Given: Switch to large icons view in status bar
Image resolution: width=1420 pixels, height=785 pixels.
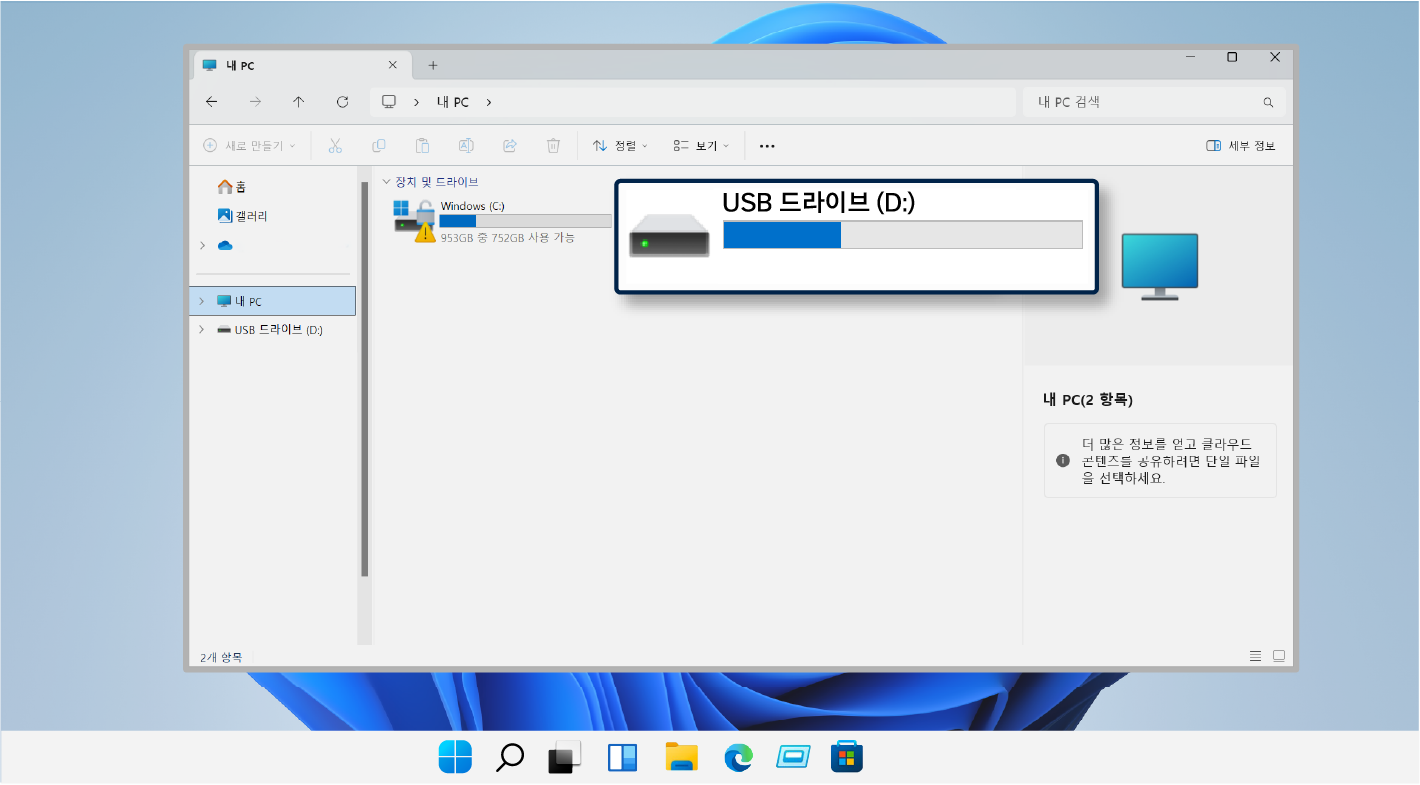Looking at the screenshot, I should (x=1278, y=656).
